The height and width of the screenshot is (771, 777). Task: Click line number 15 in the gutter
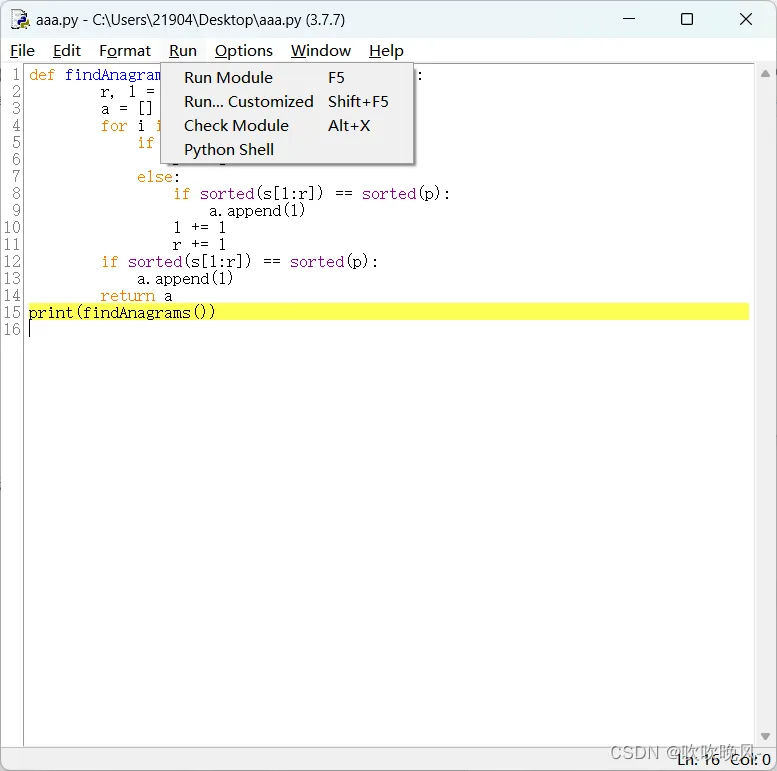click(x=12, y=313)
